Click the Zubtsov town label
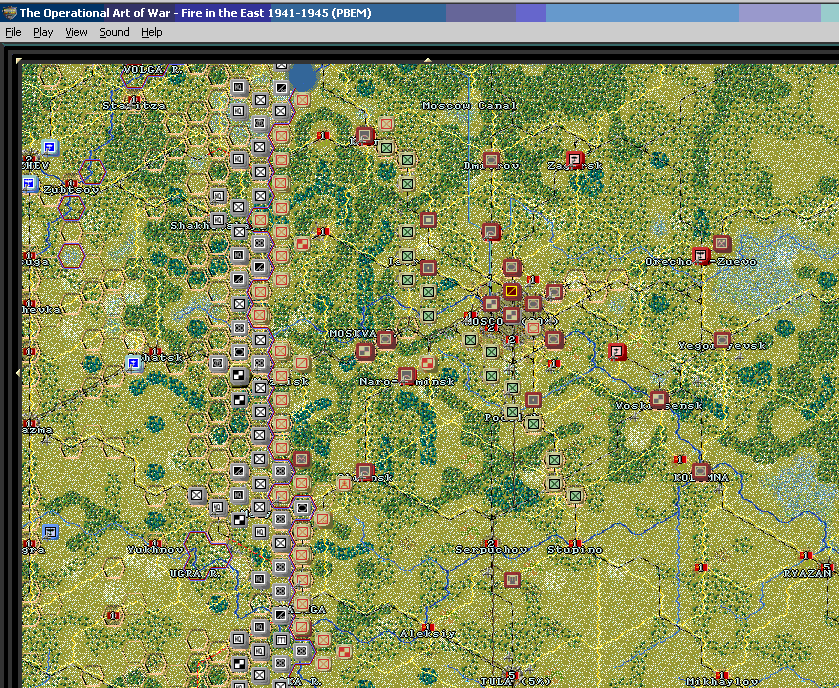The image size is (840, 688). tap(71, 190)
